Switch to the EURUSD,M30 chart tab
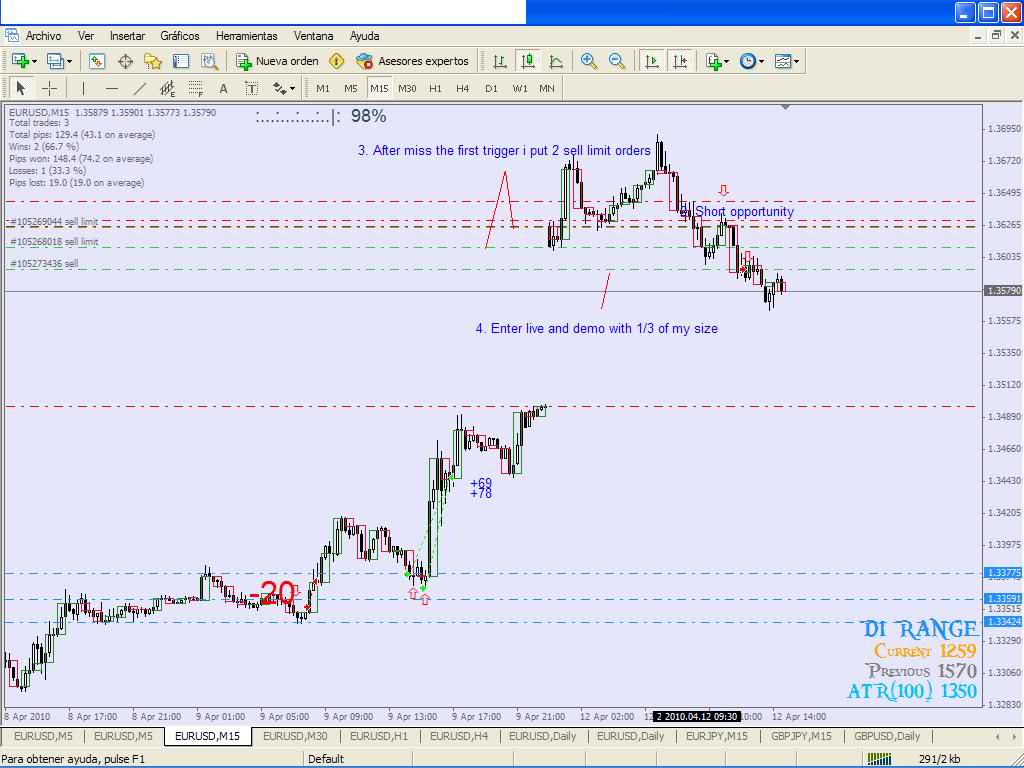 295,736
